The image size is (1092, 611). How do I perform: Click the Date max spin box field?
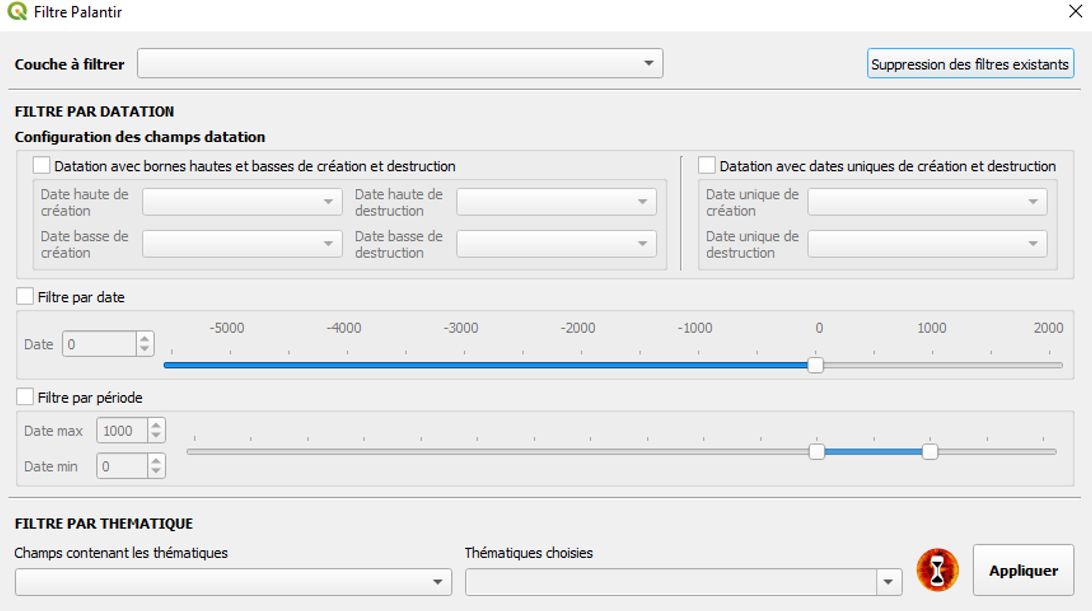121,431
